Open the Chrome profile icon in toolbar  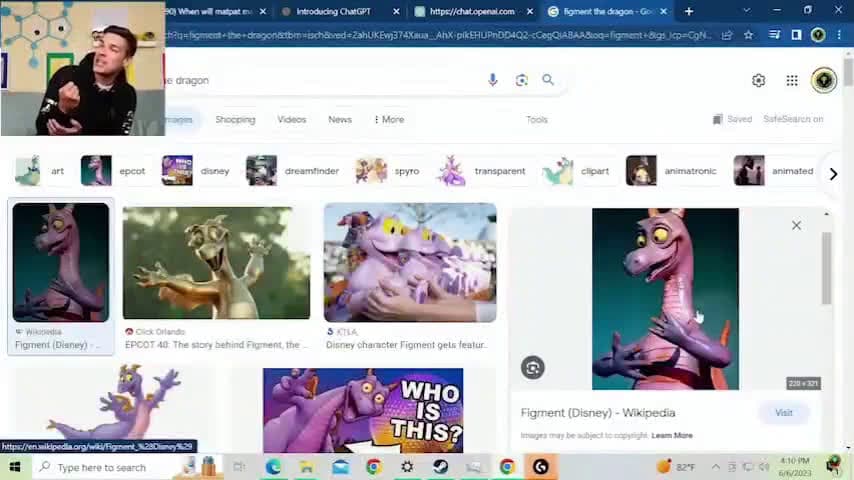point(818,35)
